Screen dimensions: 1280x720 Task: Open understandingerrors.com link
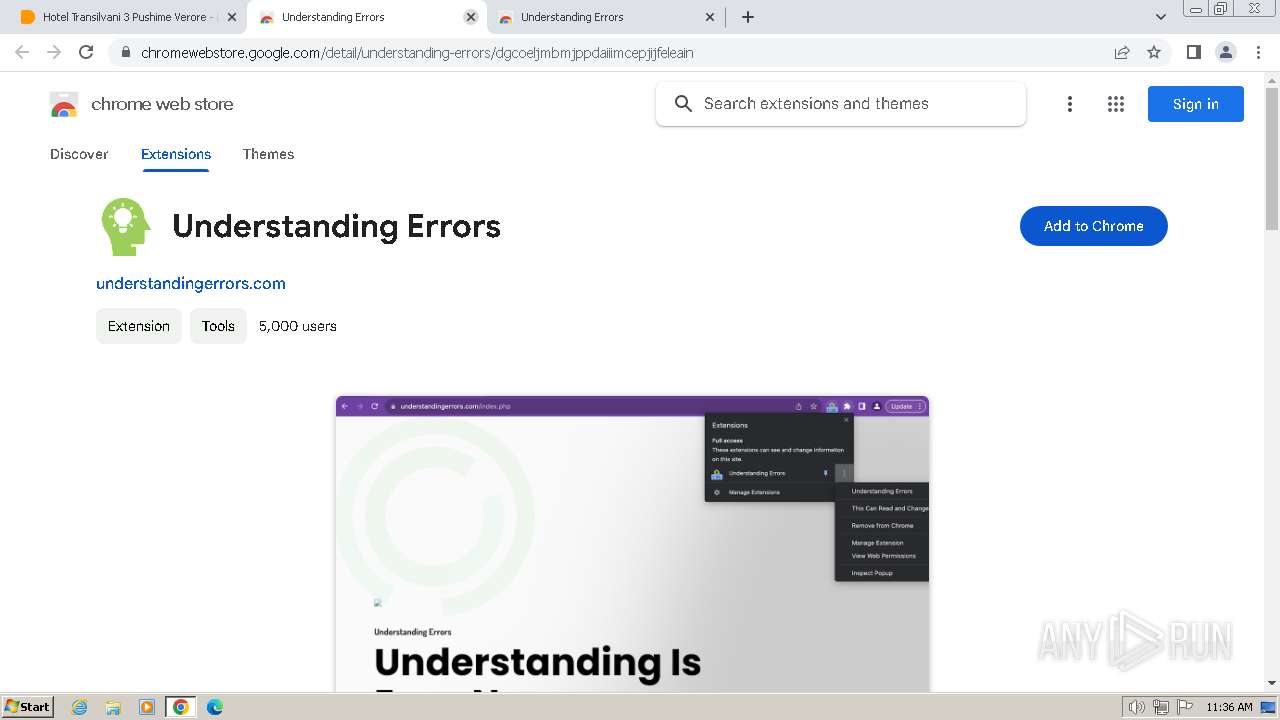(191, 284)
